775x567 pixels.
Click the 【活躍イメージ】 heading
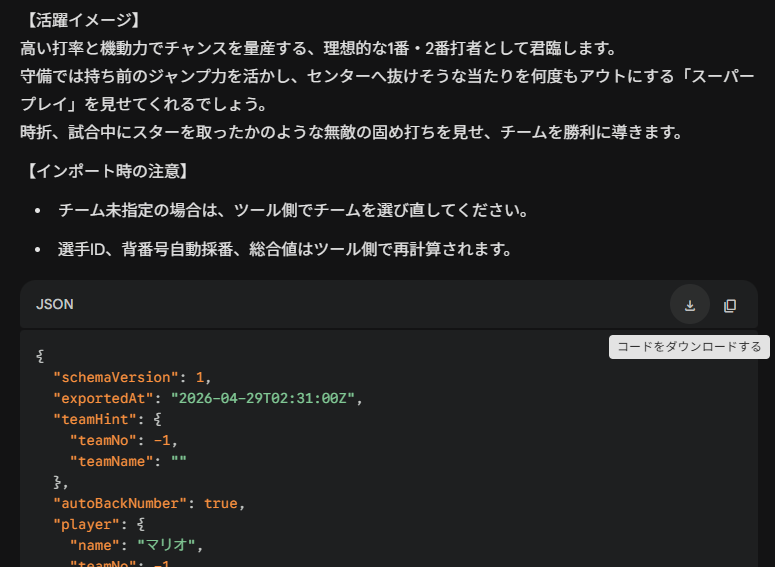(x=83, y=20)
